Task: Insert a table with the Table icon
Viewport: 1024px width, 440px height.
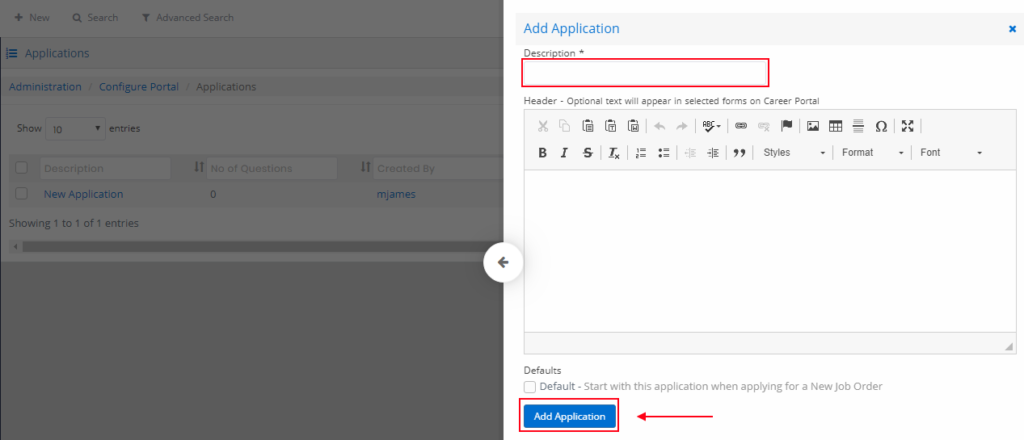Action: 835,126
